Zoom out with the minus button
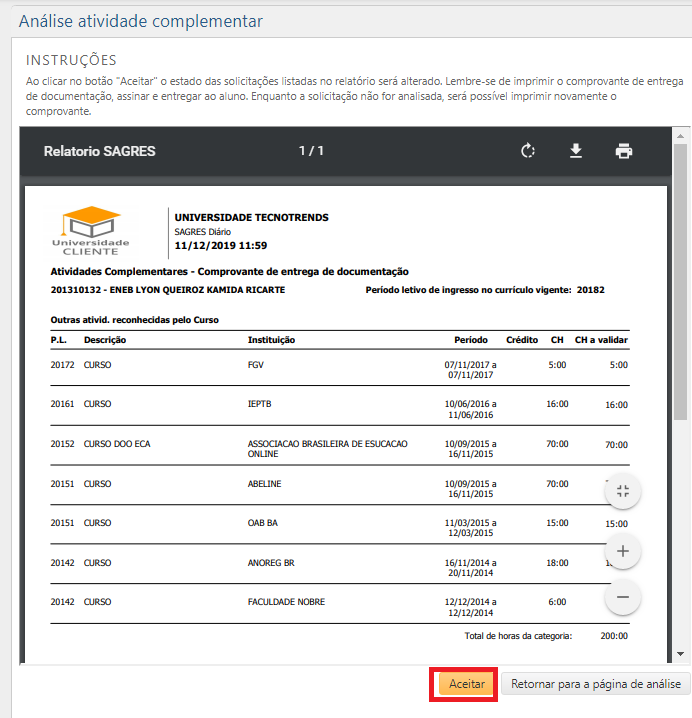This screenshot has height=718, width=692. coord(622,597)
